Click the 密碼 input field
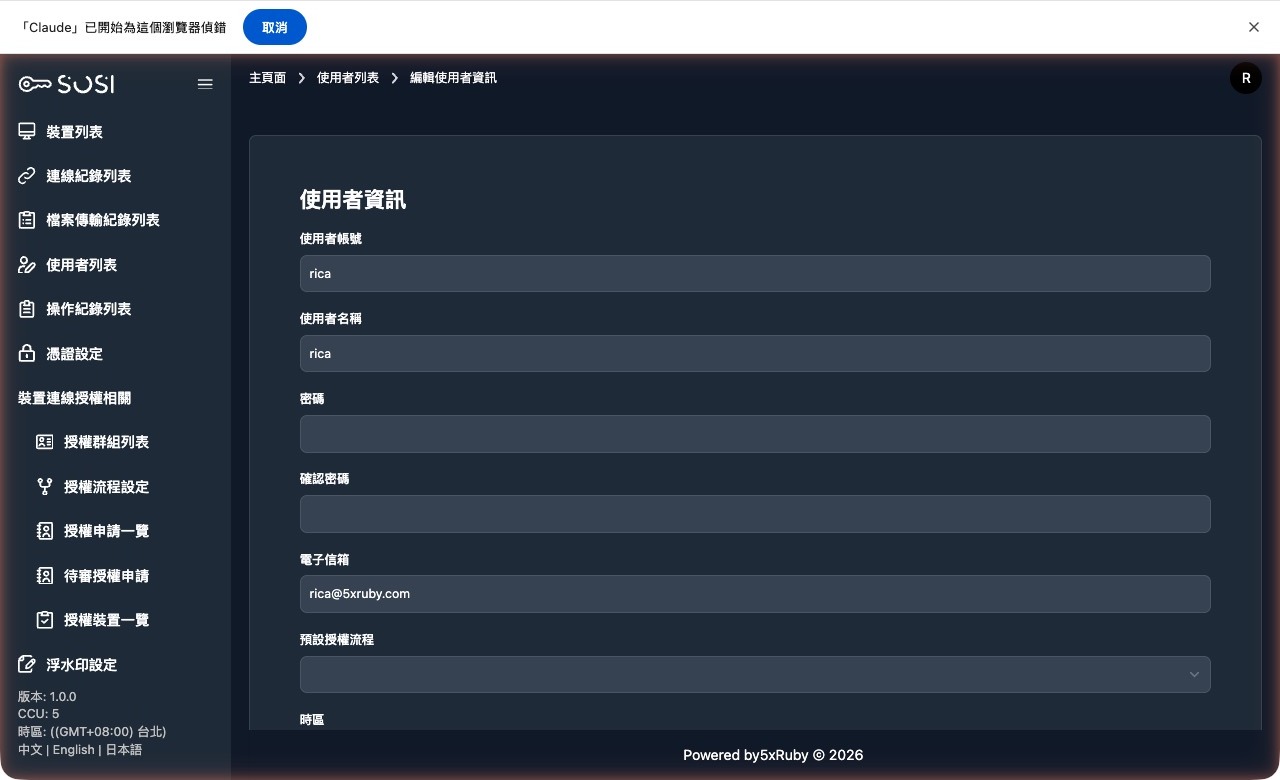Image resolution: width=1280 pixels, height=780 pixels. click(x=755, y=434)
